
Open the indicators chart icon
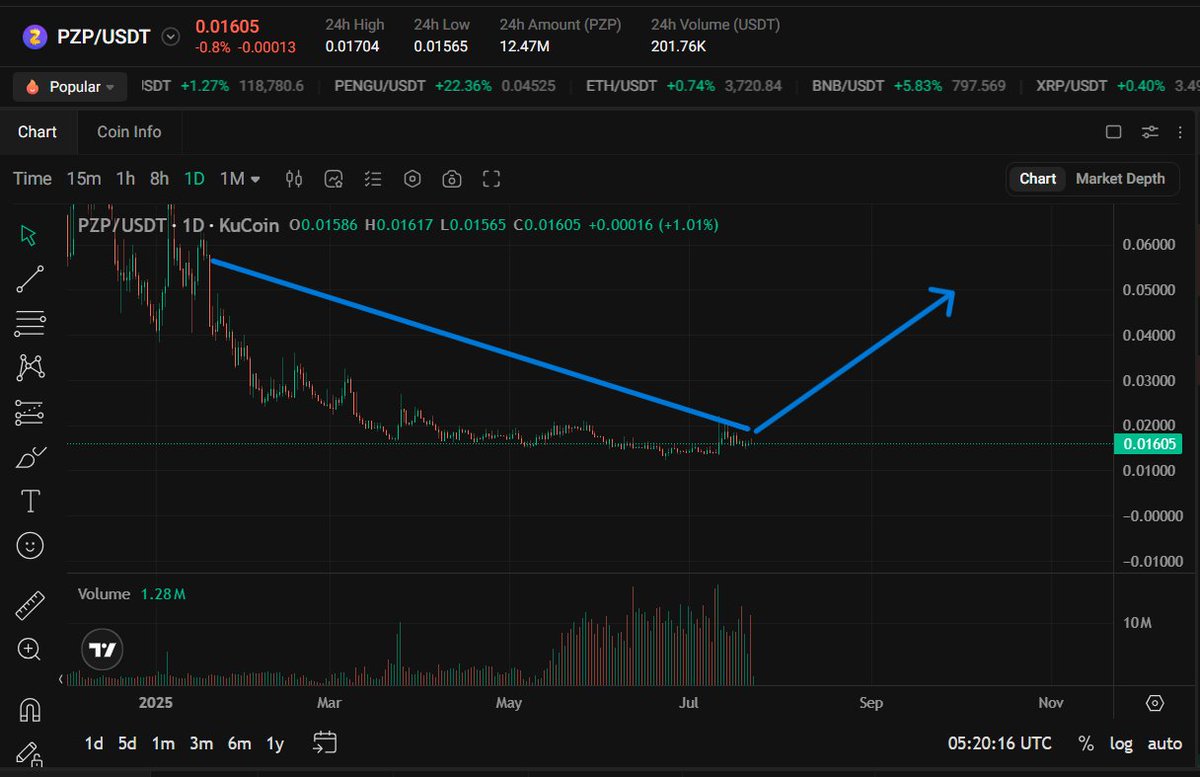coord(334,179)
